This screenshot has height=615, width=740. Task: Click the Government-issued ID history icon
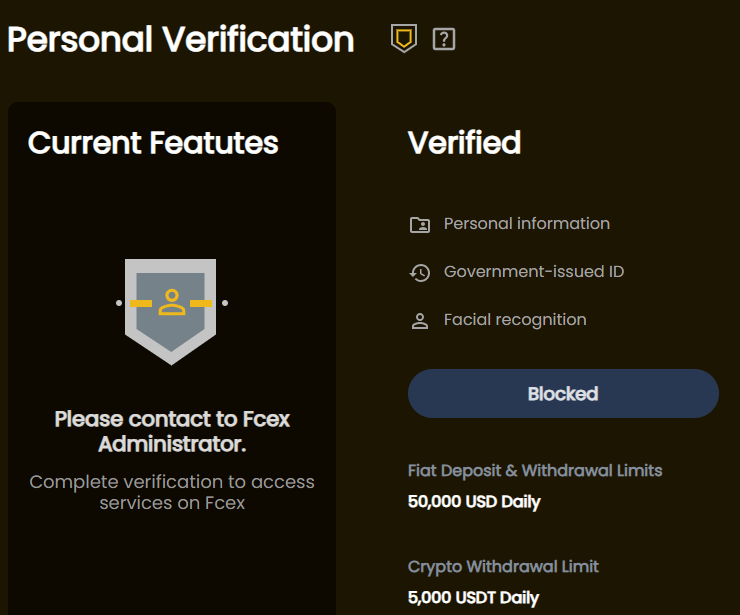click(x=420, y=272)
